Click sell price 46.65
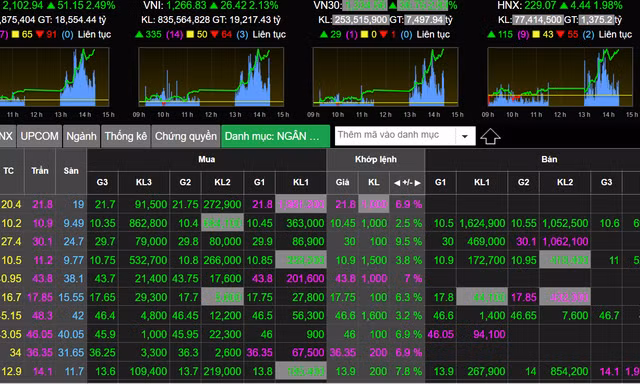The image size is (640, 384). 524,316
